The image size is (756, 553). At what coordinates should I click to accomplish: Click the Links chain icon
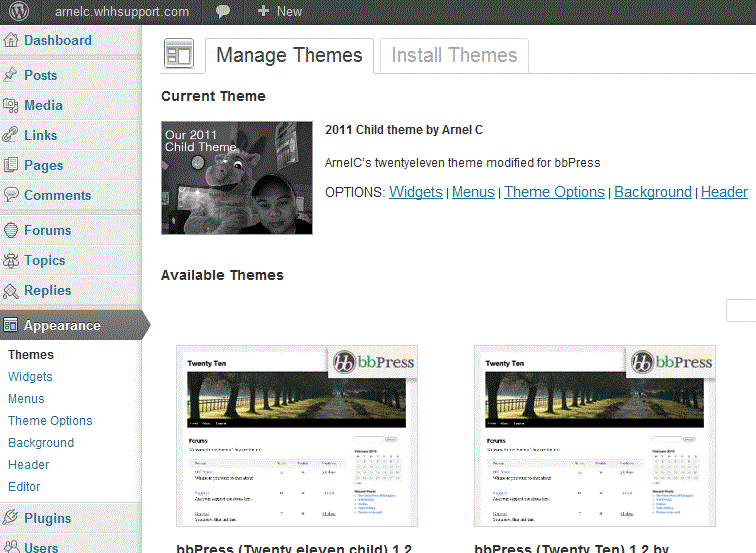pyautogui.click(x=11, y=135)
